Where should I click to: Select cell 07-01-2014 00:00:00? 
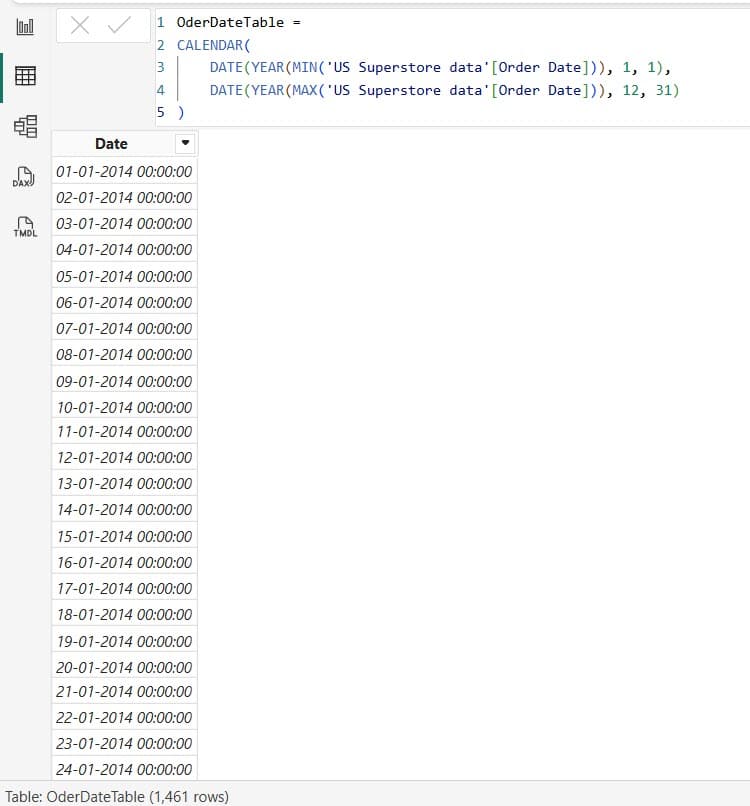point(124,328)
